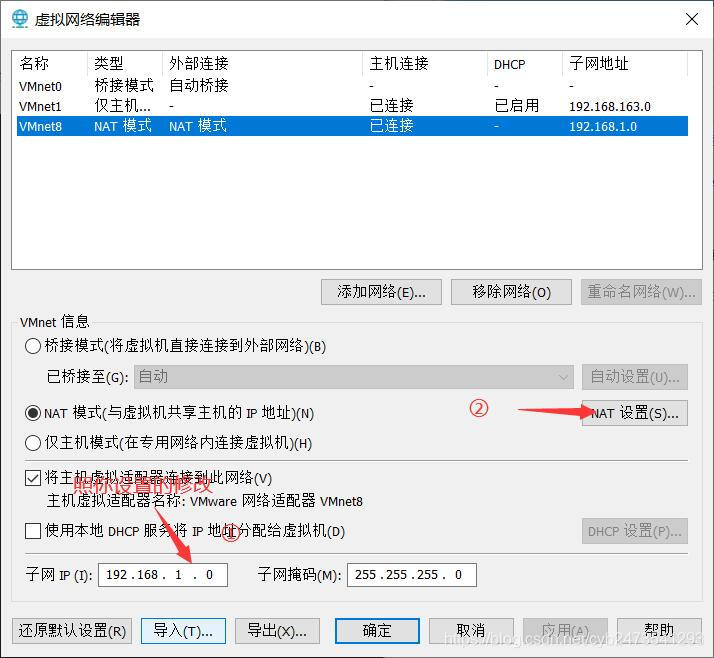Click the 导入(T)... button

pyautogui.click(x=183, y=631)
